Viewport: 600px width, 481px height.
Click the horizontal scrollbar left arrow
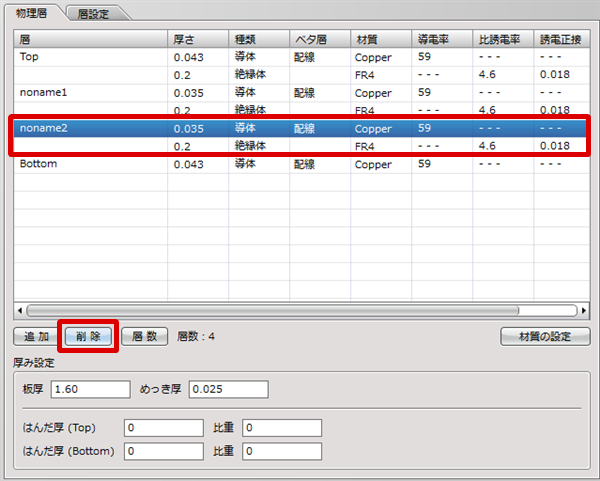pos(20,310)
